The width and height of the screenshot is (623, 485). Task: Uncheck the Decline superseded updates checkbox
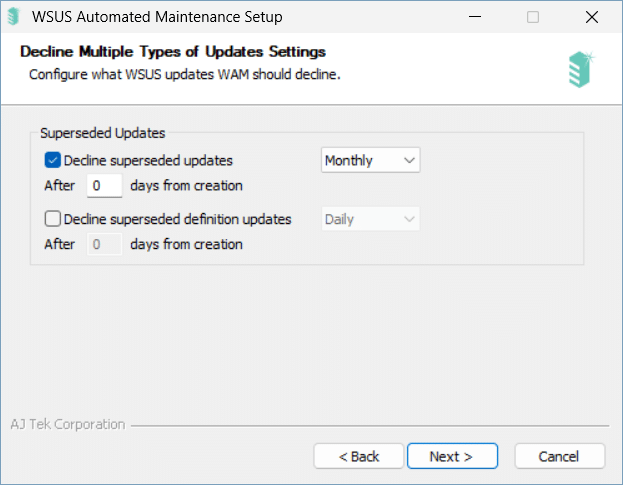52,160
